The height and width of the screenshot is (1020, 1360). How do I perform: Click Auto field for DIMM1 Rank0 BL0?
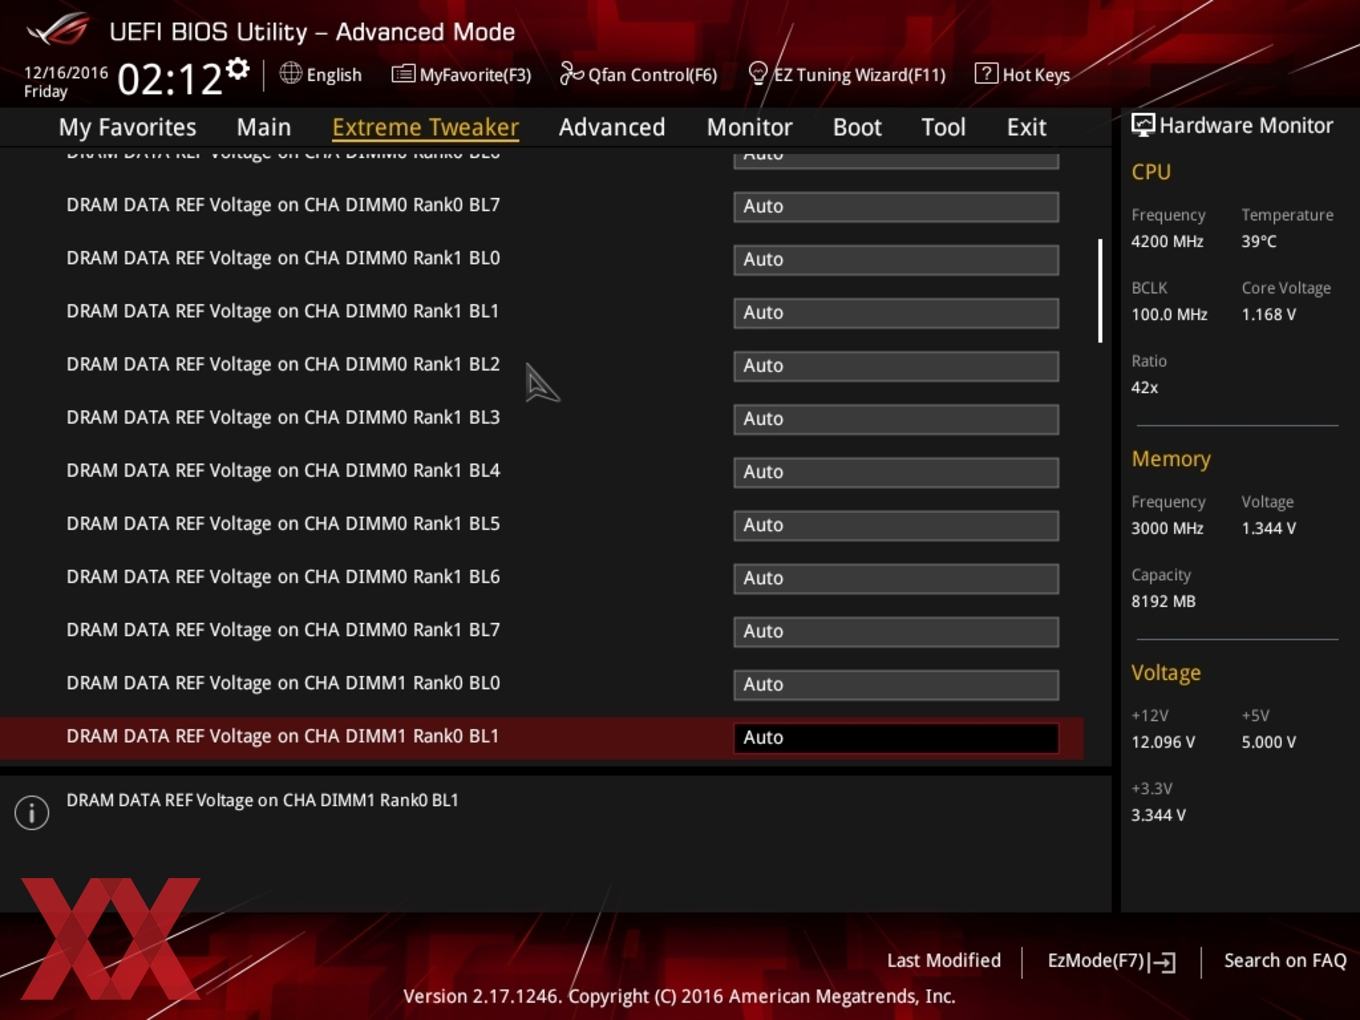896,683
